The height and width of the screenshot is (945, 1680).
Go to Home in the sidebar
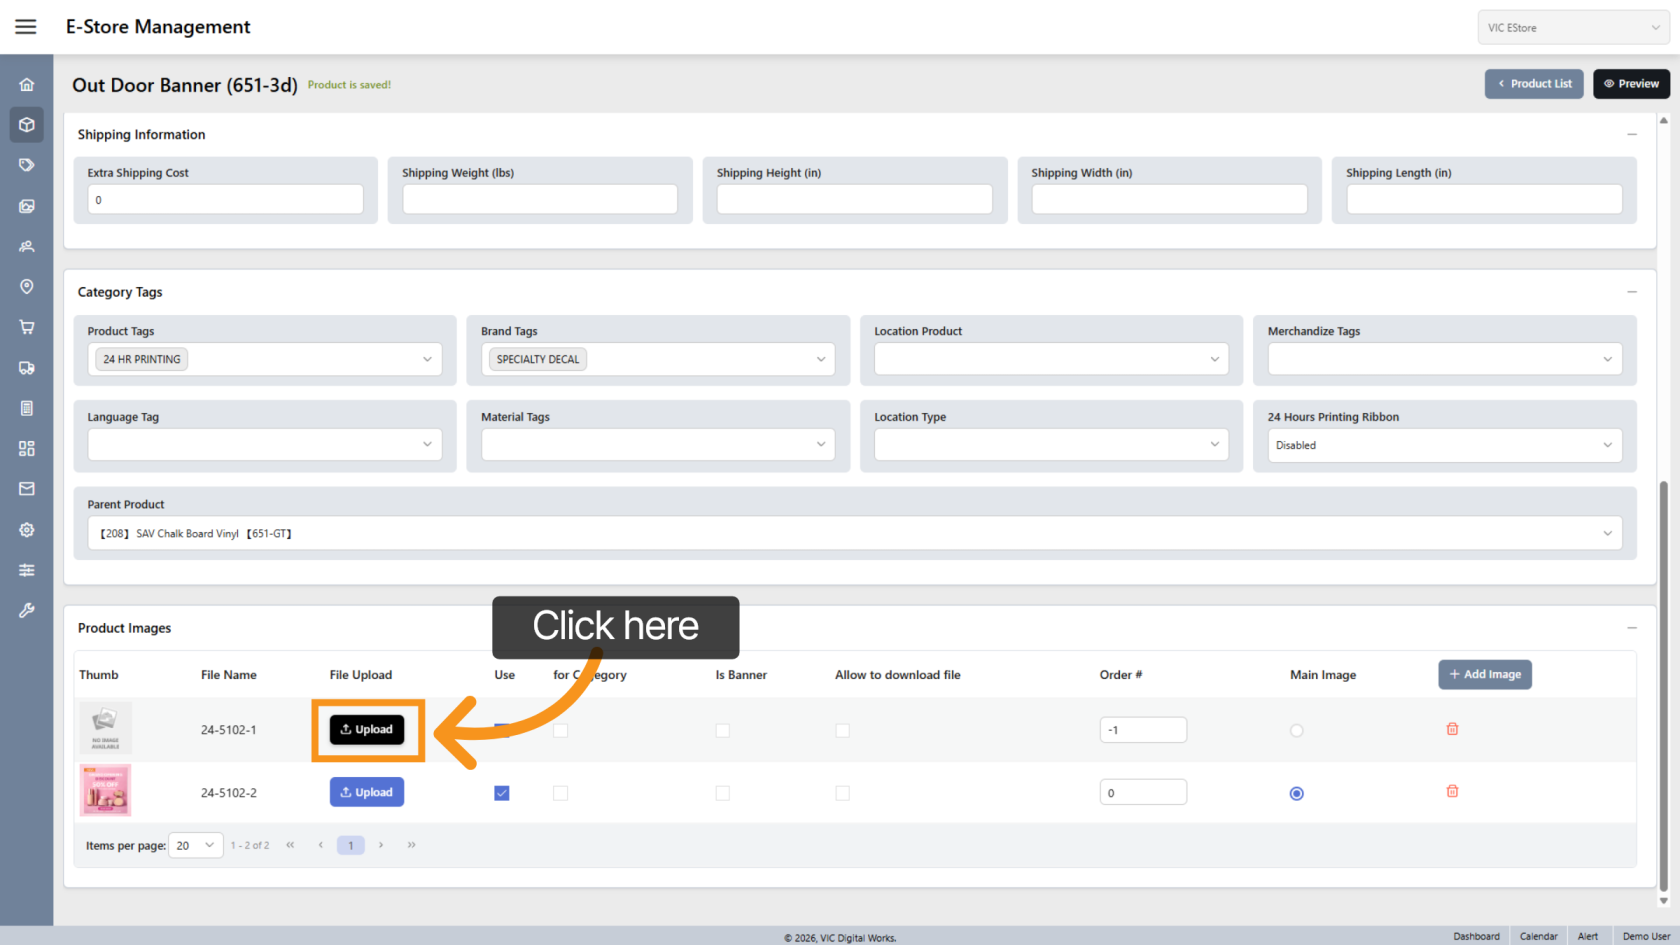(27, 85)
